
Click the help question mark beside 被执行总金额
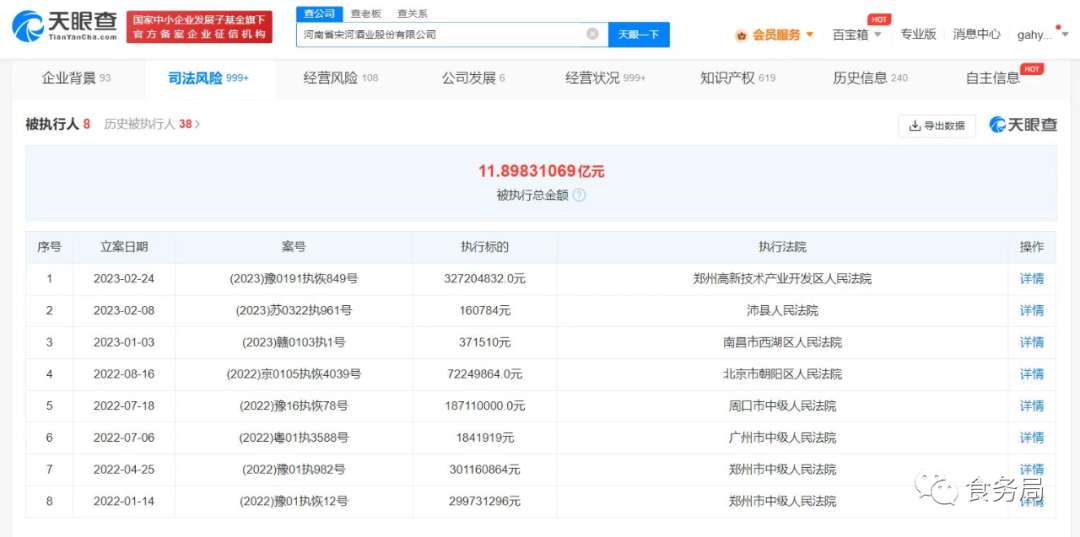pyautogui.click(x=579, y=196)
